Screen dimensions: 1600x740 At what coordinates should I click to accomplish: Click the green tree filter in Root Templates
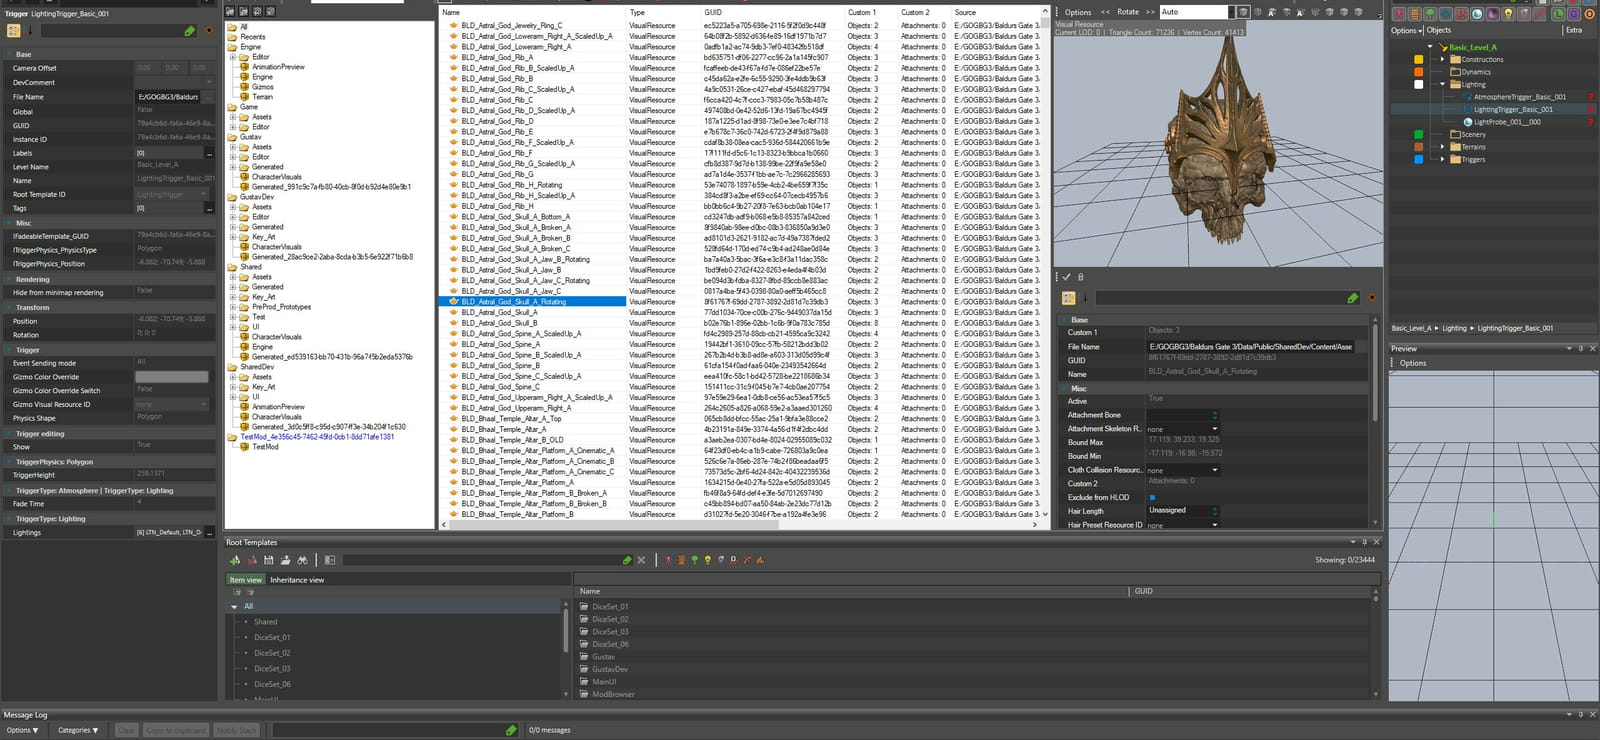[695, 560]
